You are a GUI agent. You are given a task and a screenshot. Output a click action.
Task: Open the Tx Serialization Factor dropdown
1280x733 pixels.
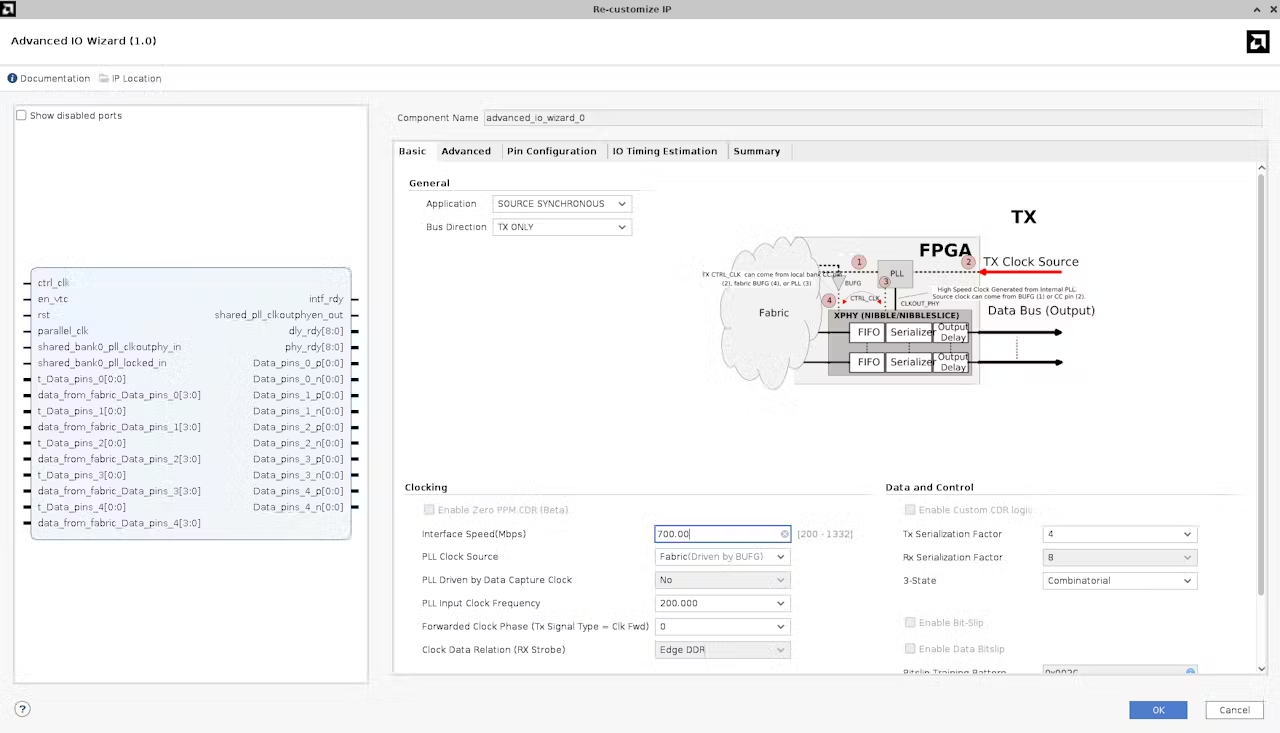point(1118,534)
